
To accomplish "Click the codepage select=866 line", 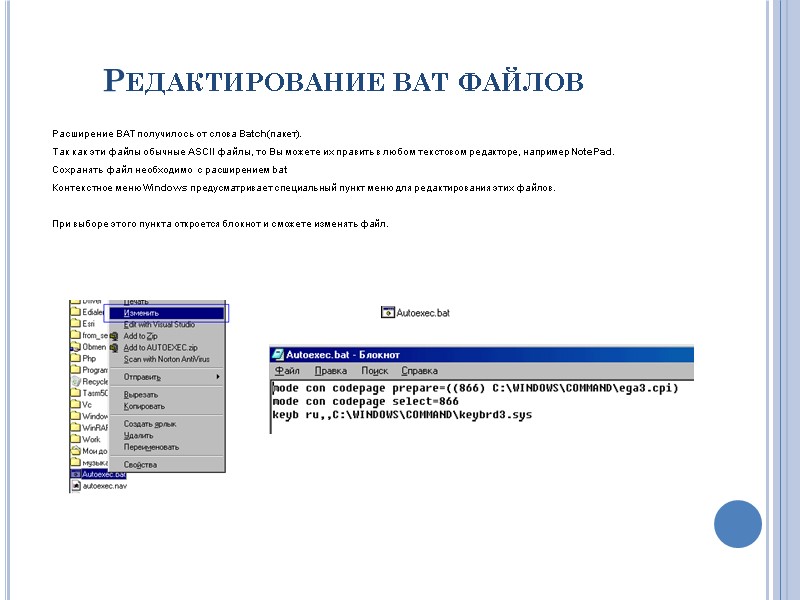I will pyautogui.click(x=365, y=402).
